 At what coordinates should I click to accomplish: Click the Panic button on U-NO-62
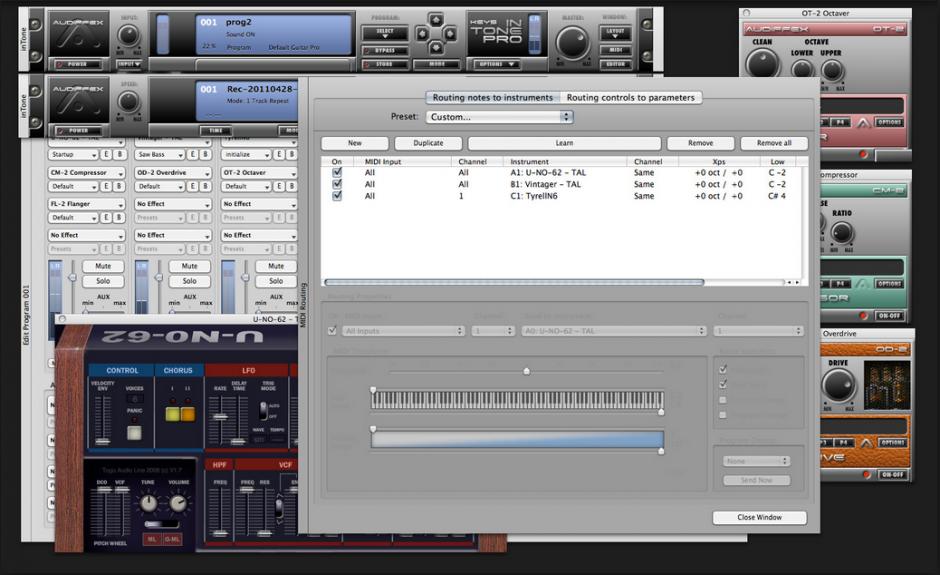(134, 432)
